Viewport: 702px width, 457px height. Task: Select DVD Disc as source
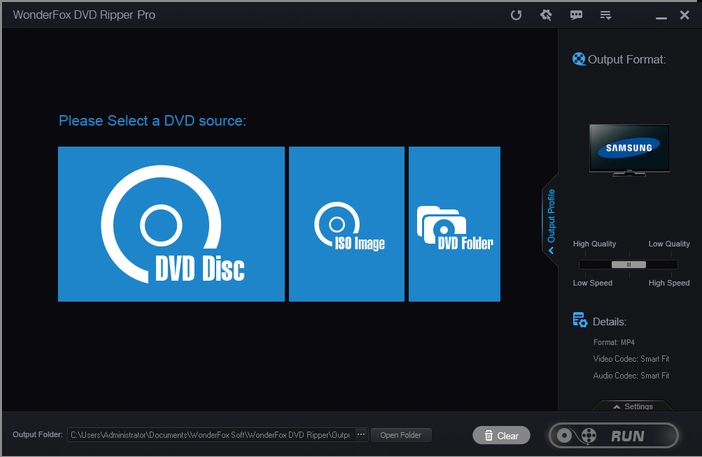click(171, 224)
